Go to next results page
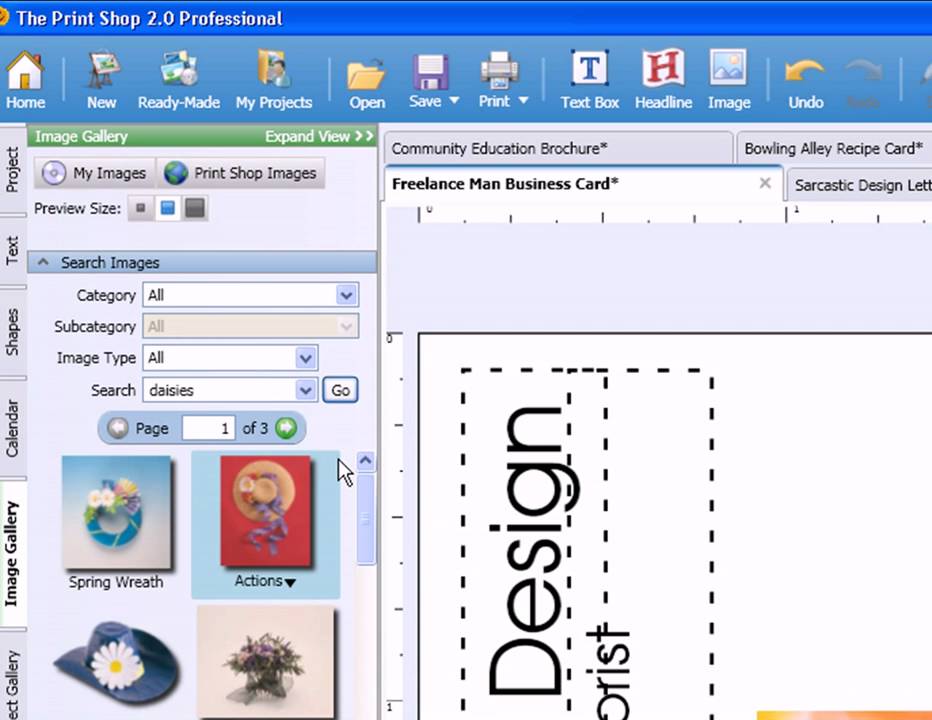The height and width of the screenshot is (720, 932). point(286,428)
